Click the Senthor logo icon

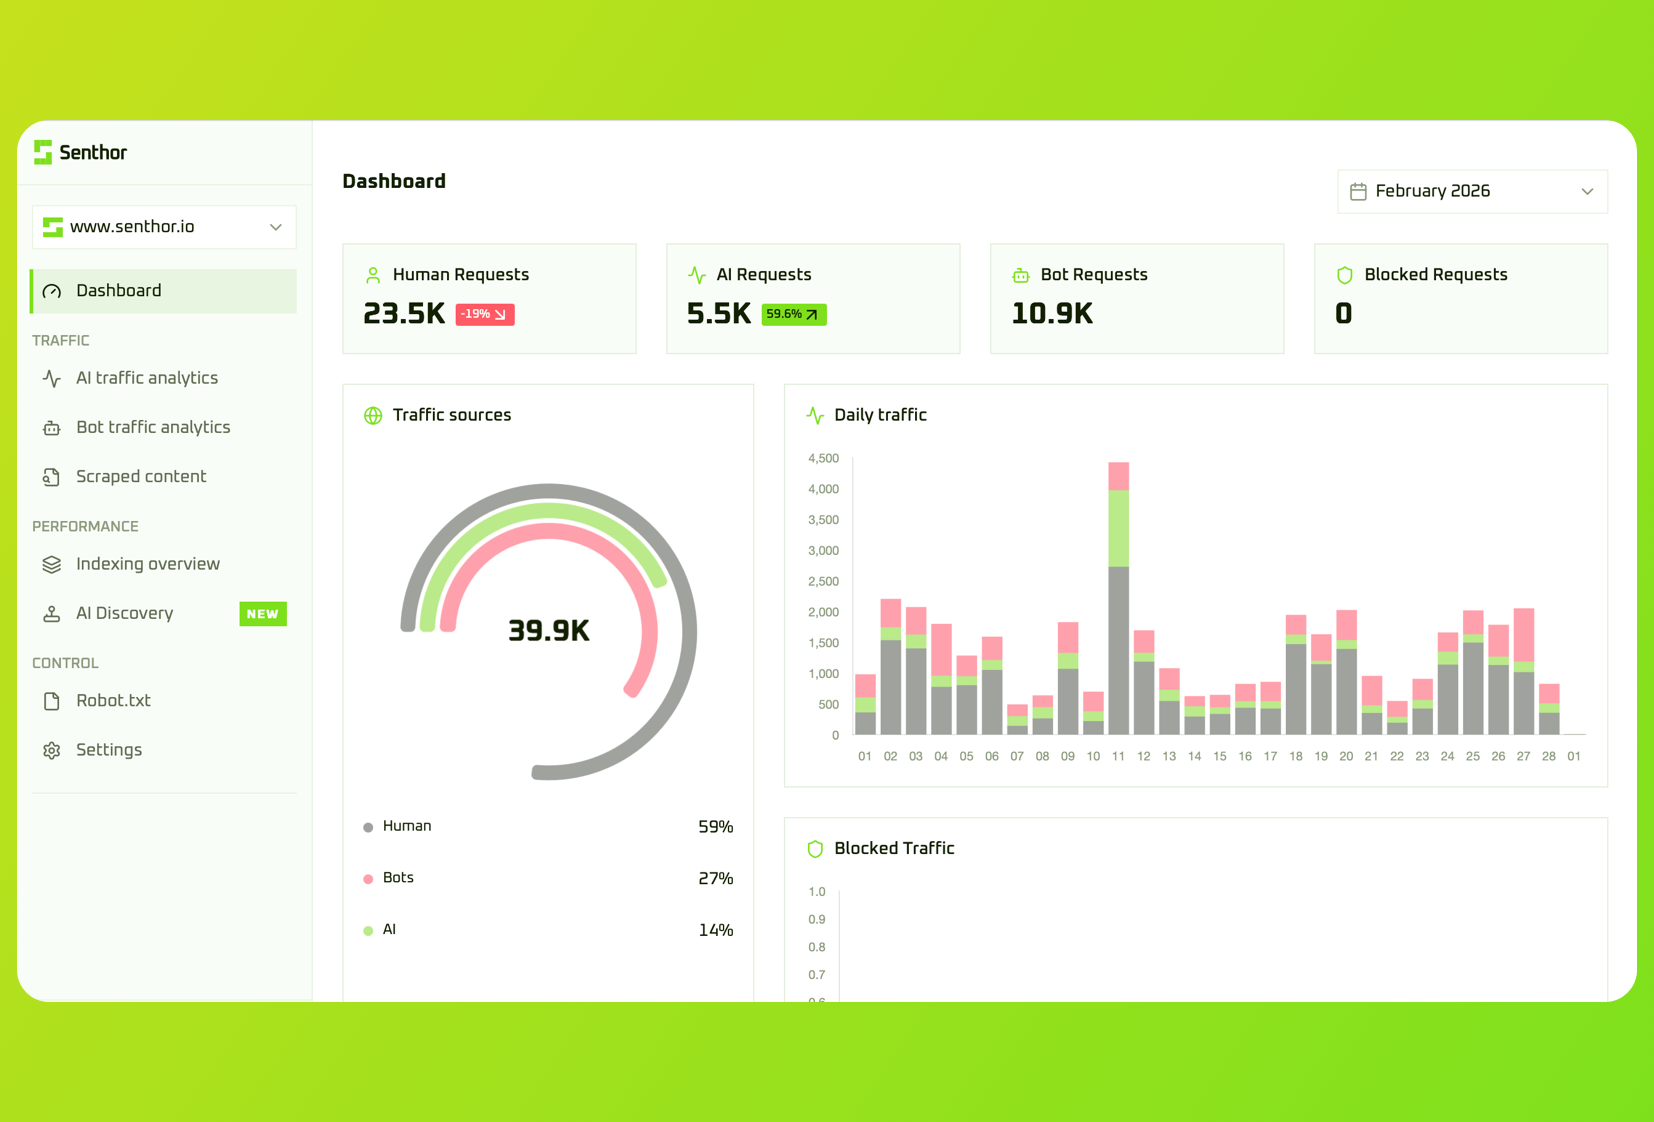point(43,152)
